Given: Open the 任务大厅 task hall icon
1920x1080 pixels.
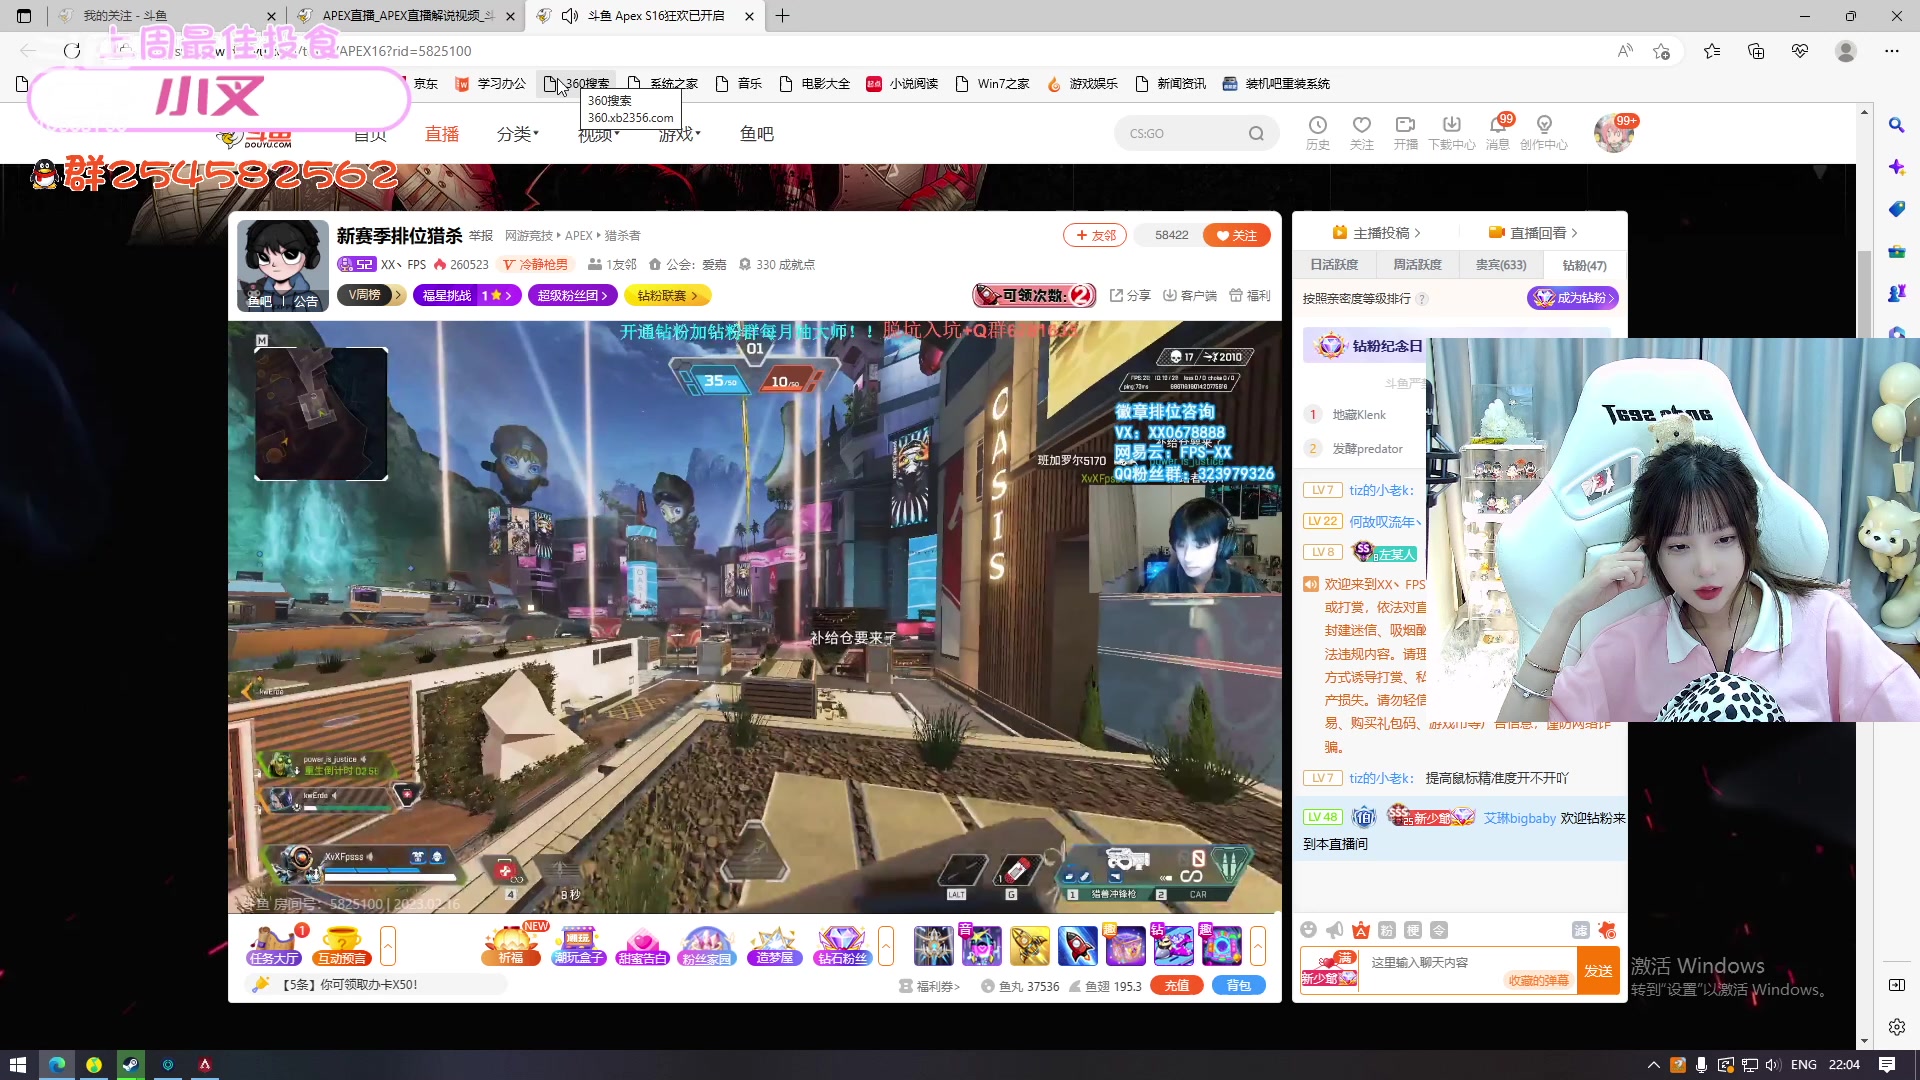Looking at the screenshot, I should (x=274, y=945).
